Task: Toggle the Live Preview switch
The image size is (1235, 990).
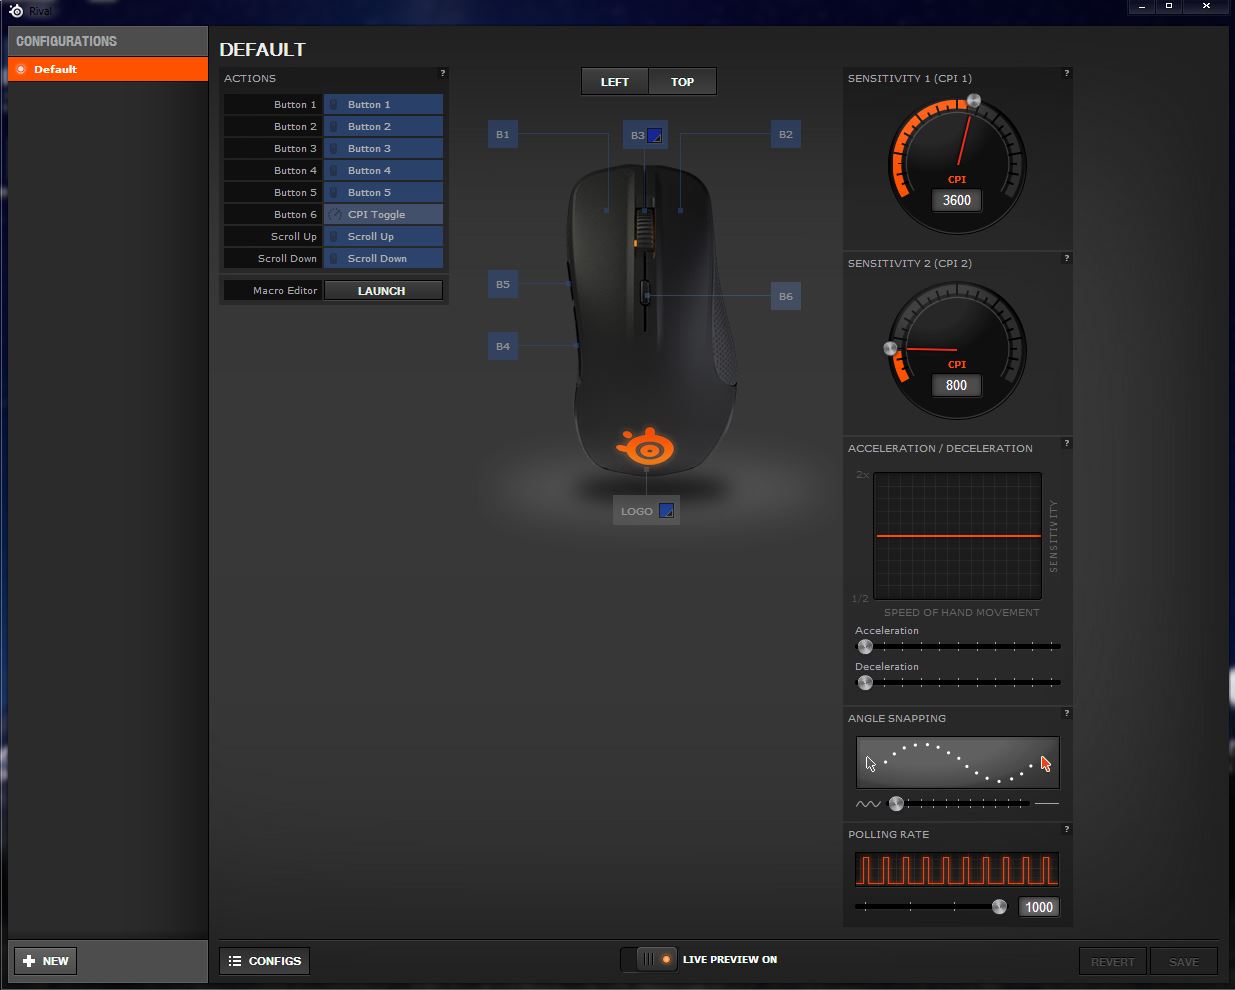Action: tap(649, 959)
